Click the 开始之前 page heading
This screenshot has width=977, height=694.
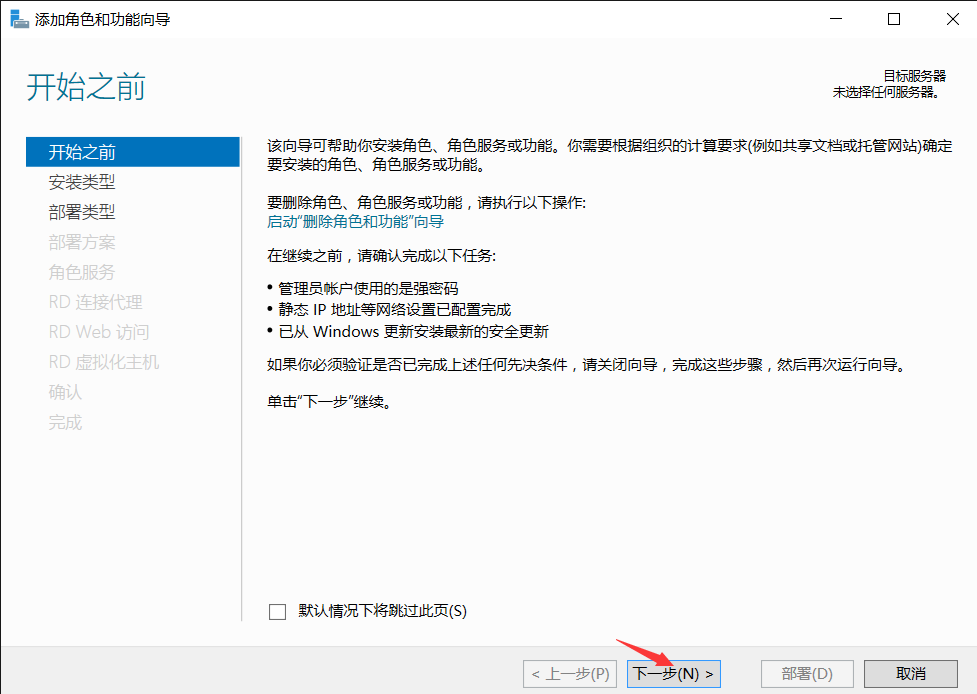(x=86, y=87)
